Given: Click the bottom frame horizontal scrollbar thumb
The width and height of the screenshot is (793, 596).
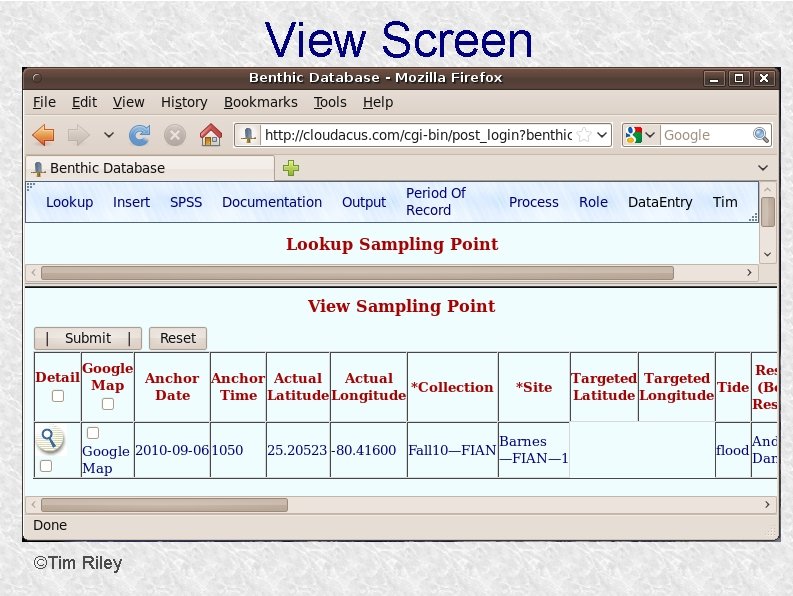Looking at the screenshot, I should tap(164, 504).
